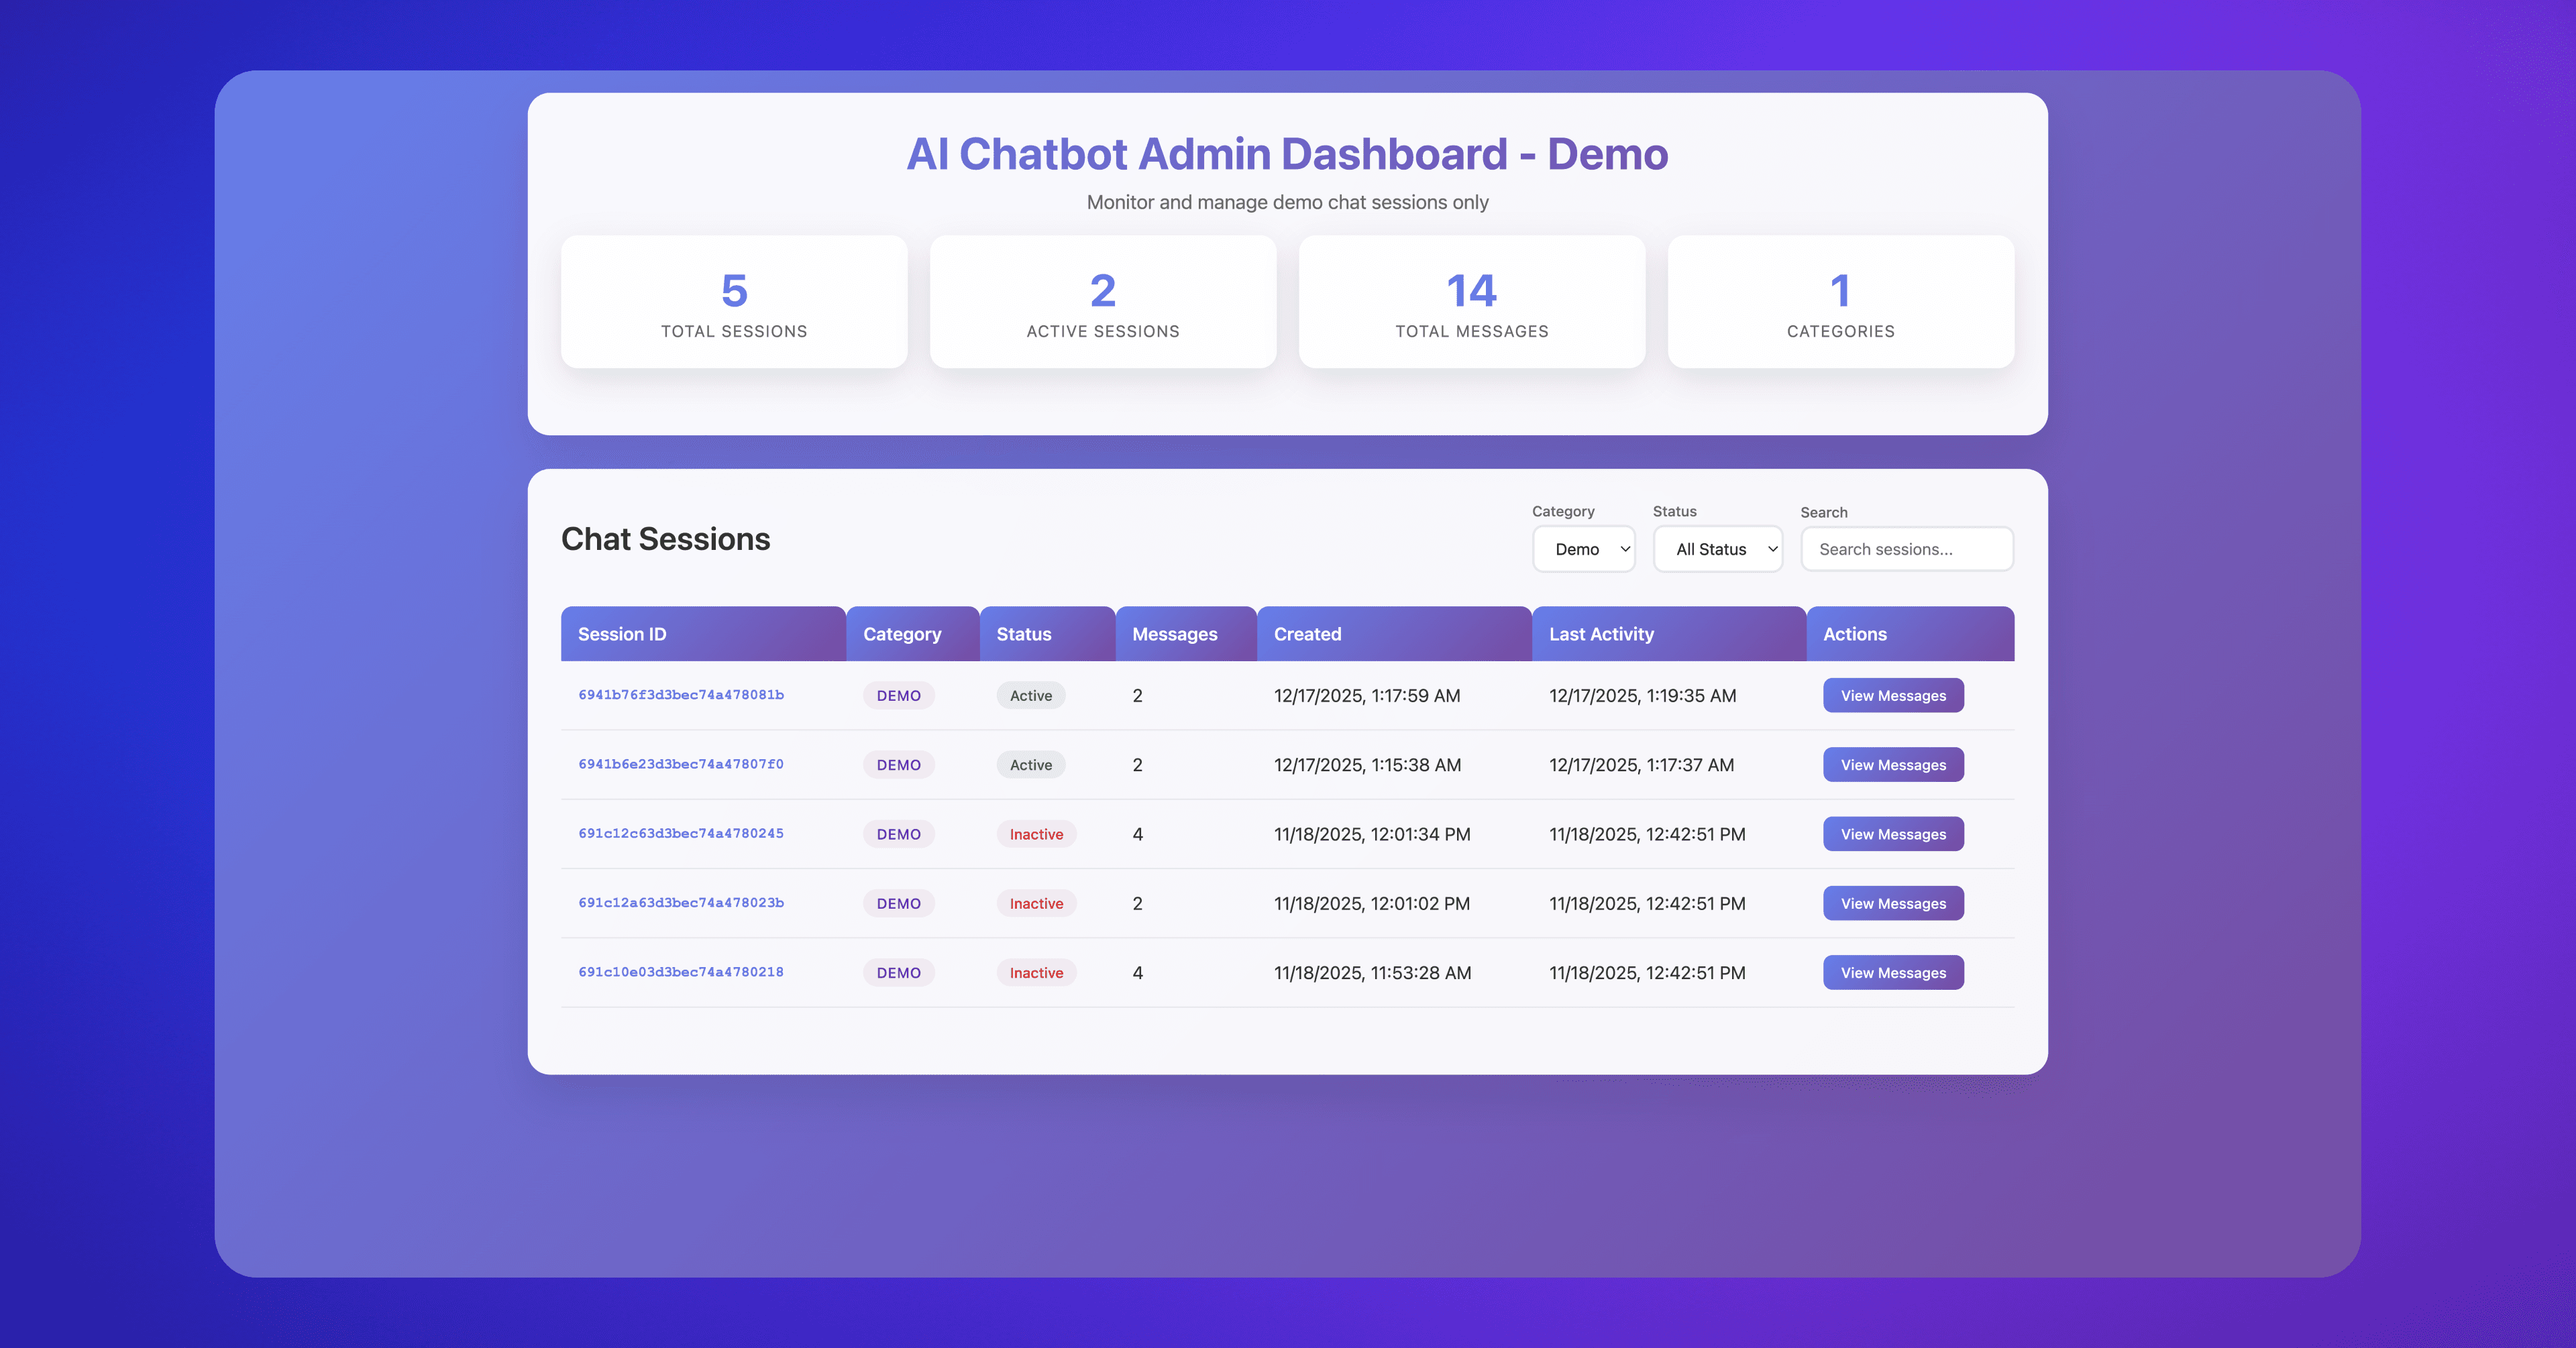View messages for session 691c12c63d3bec74a4780245
Screen dimensions: 2576x1348
click(x=1892, y=834)
